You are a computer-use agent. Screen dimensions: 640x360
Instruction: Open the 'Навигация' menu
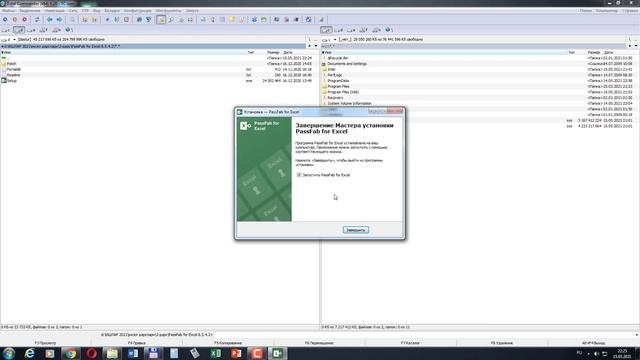pyautogui.click(x=54, y=11)
